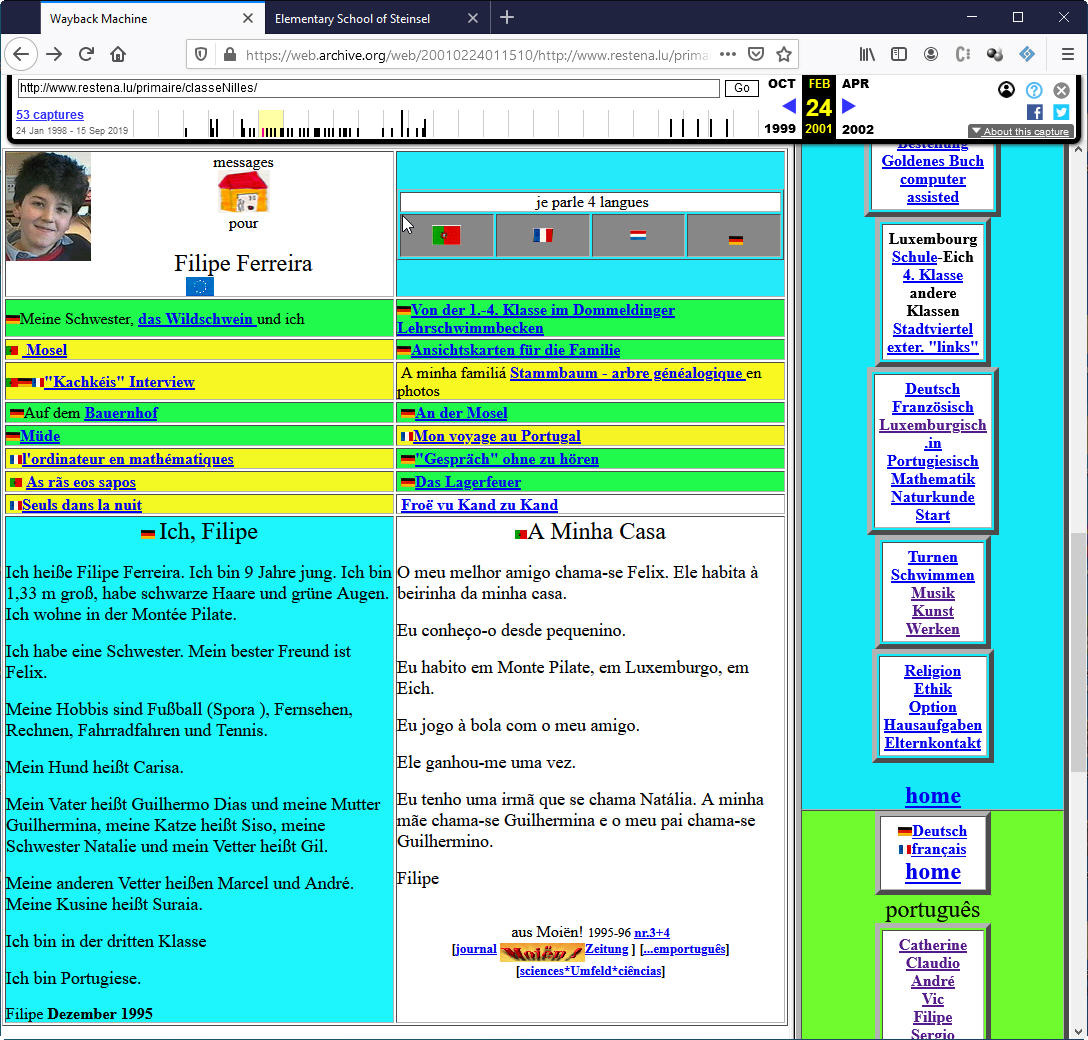
Task: Jump to 2002 captures
Action: pos(858,129)
